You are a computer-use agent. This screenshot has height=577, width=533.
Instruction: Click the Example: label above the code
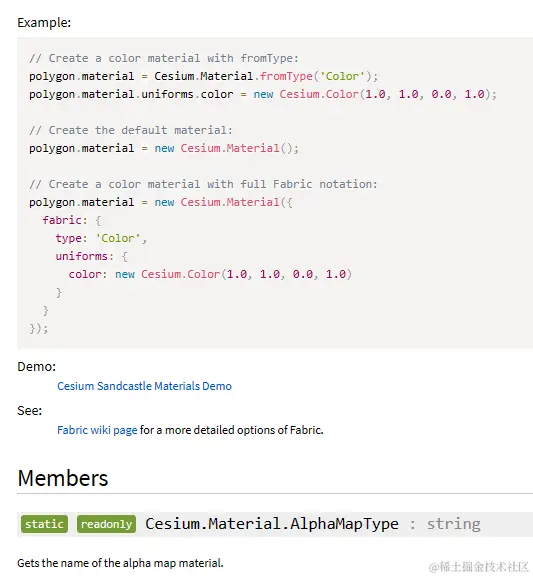44,22
